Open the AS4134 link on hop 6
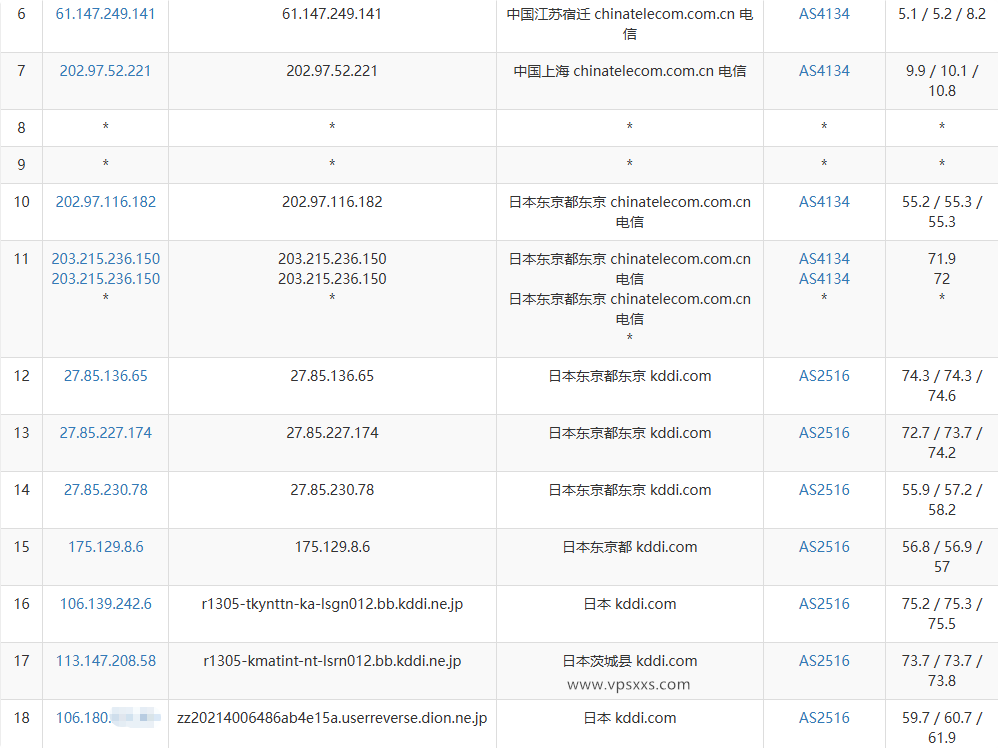This screenshot has width=998, height=748. [x=823, y=14]
